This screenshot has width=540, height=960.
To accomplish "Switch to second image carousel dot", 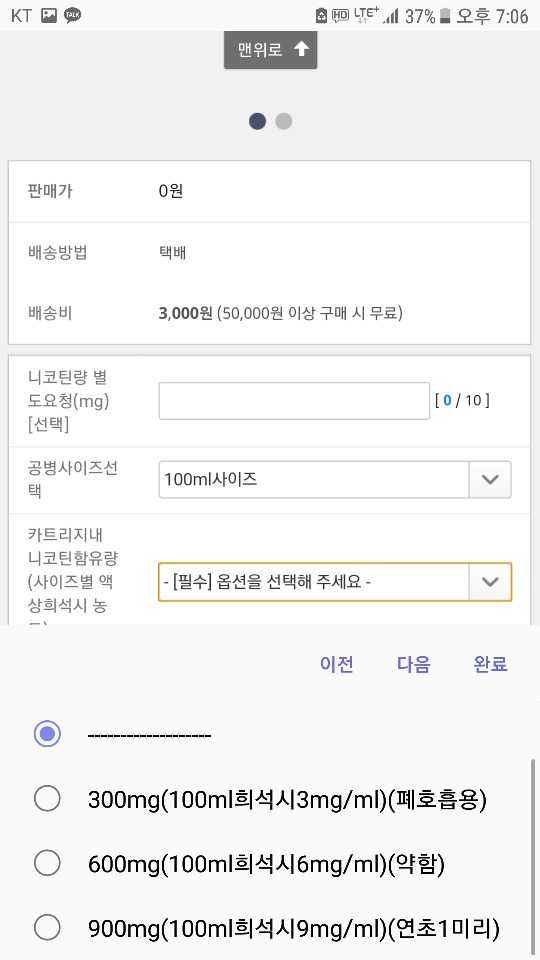I will pyautogui.click(x=283, y=121).
